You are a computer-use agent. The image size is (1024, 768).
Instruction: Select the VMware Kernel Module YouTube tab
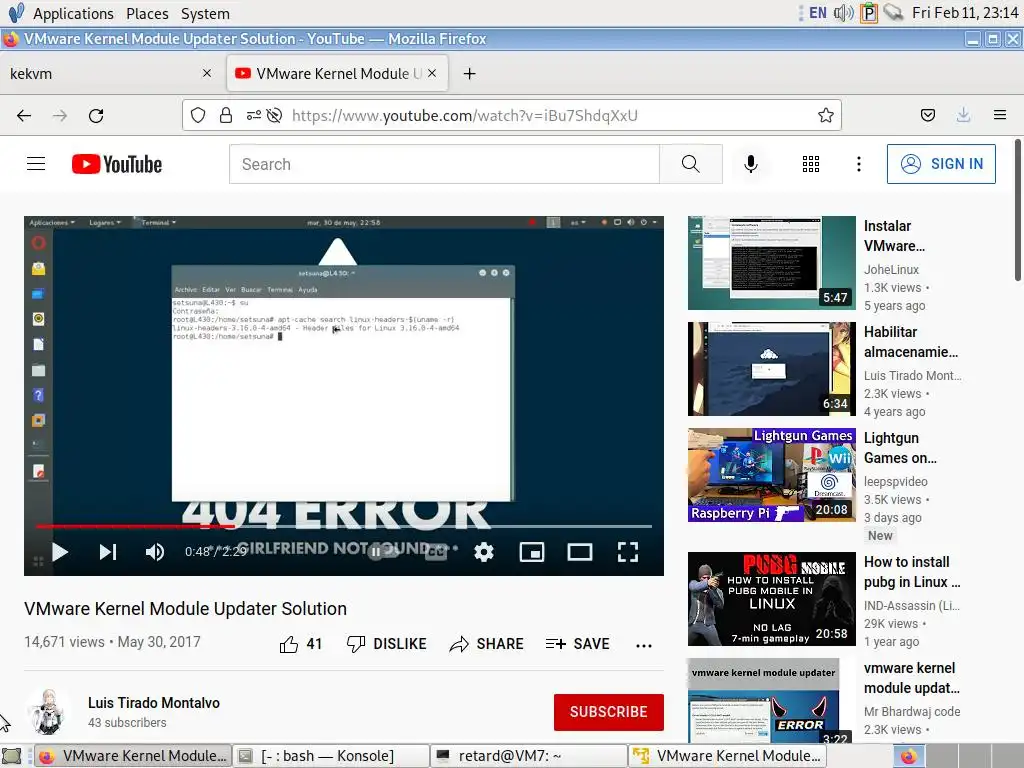point(337,73)
